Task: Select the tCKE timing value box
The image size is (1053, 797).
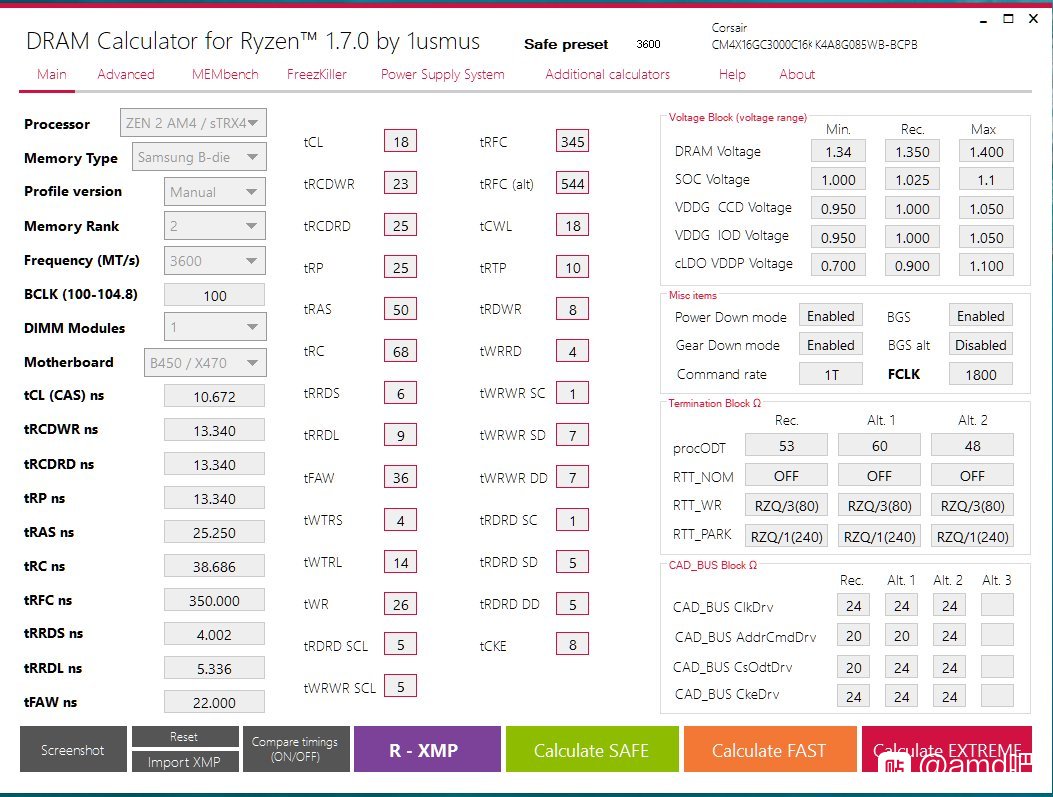Action: 573,645
